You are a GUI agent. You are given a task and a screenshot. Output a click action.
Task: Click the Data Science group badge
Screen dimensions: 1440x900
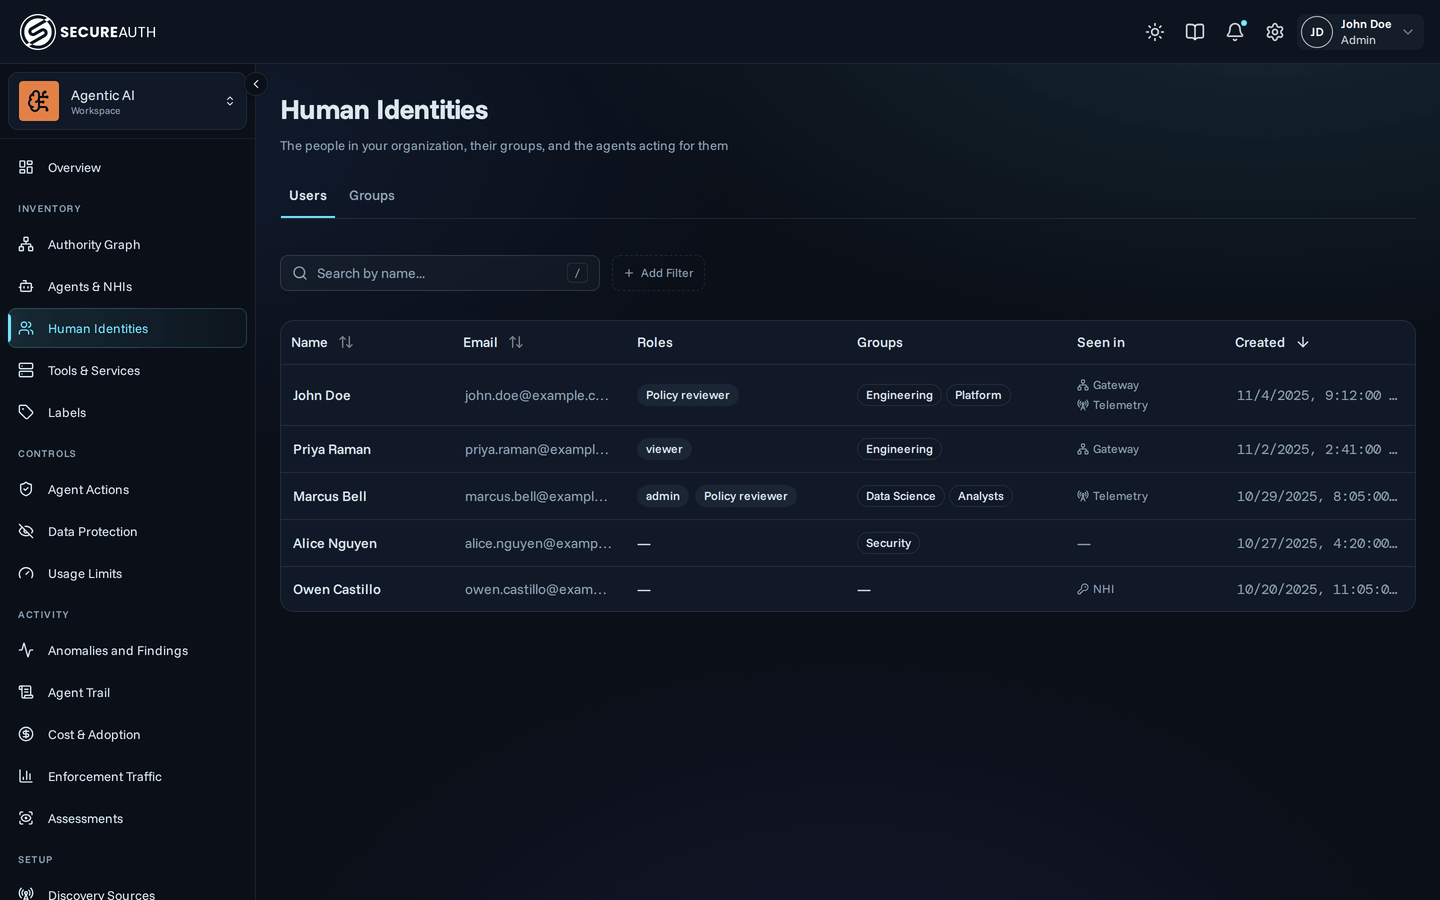[x=901, y=496]
